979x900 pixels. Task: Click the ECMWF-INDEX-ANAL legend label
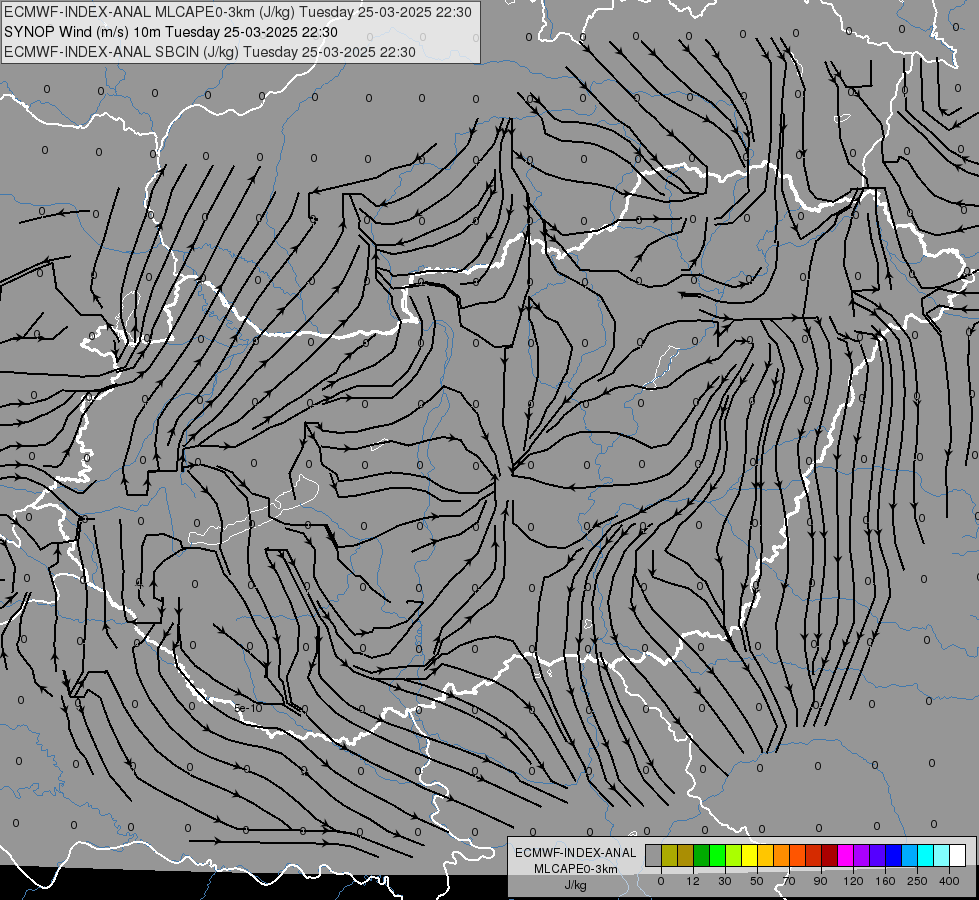(576, 853)
